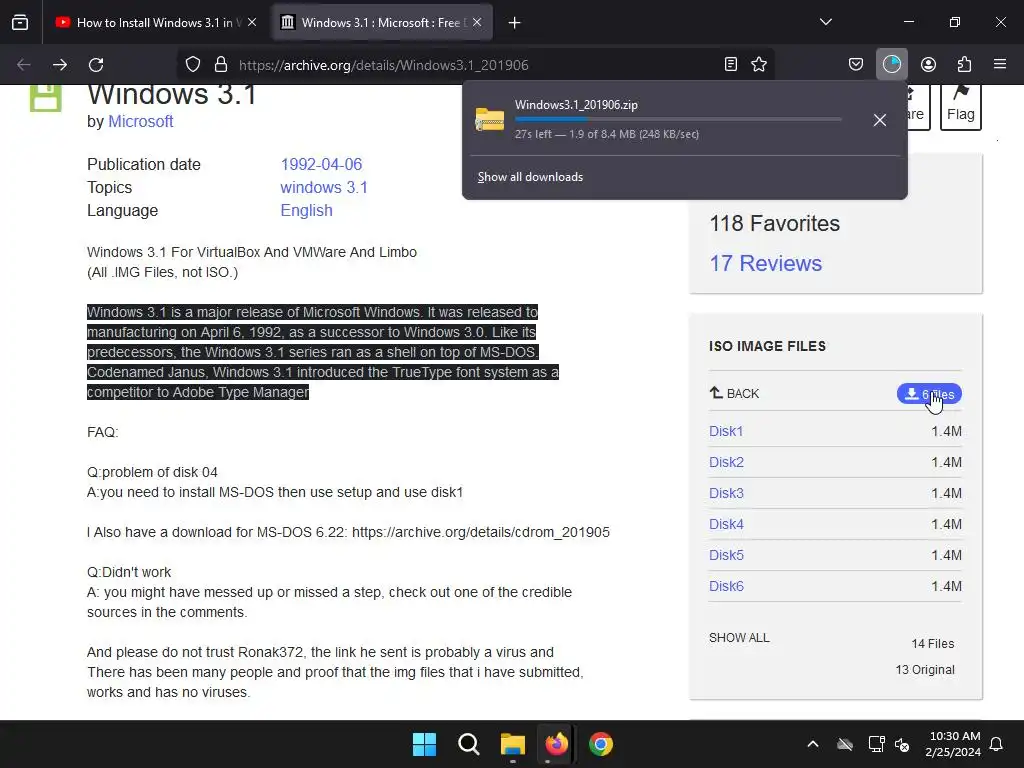Screen dimensions: 1024x768
Task: Open the windows 3.1 topic link
Action: pyautogui.click(x=324, y=187)
